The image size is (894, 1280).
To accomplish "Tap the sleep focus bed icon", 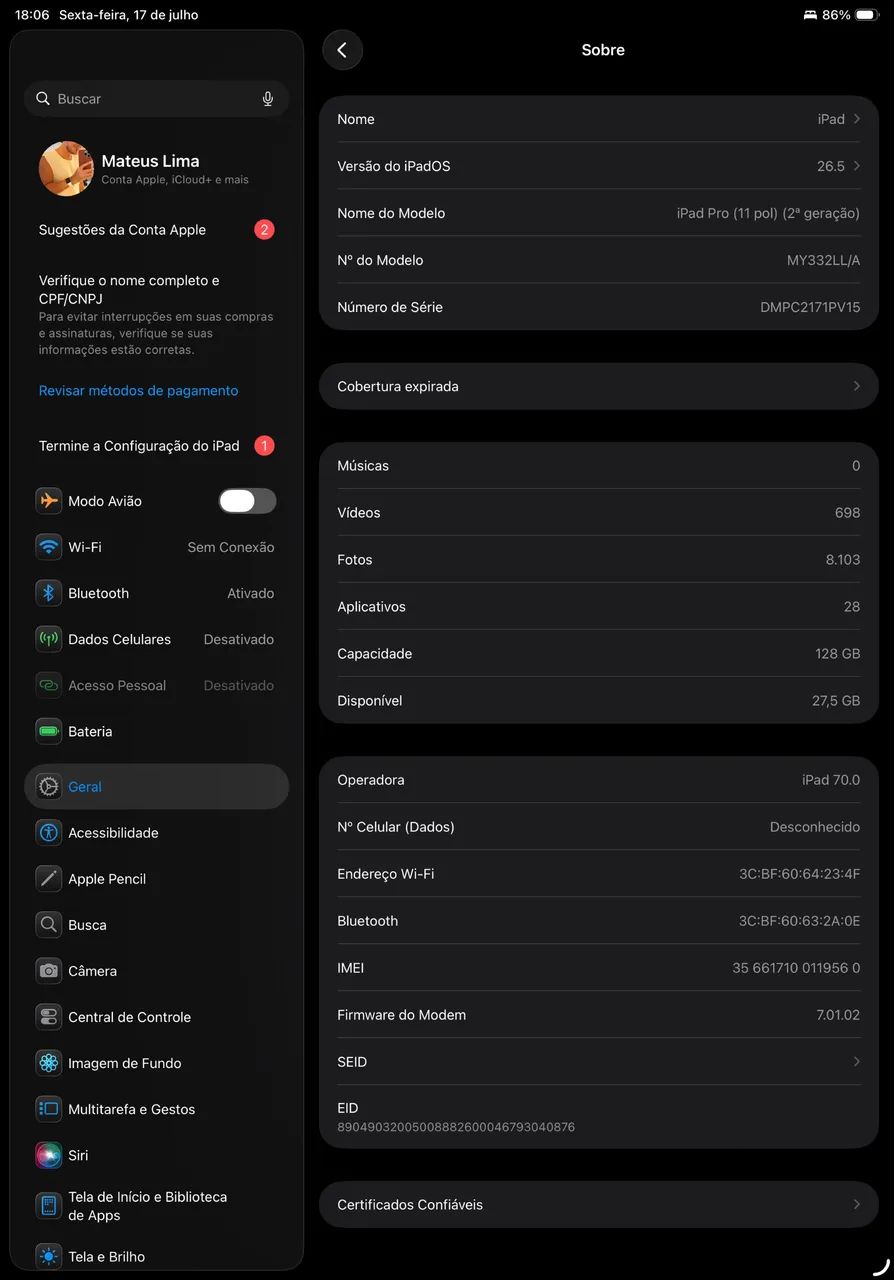I will coord(810,15).
